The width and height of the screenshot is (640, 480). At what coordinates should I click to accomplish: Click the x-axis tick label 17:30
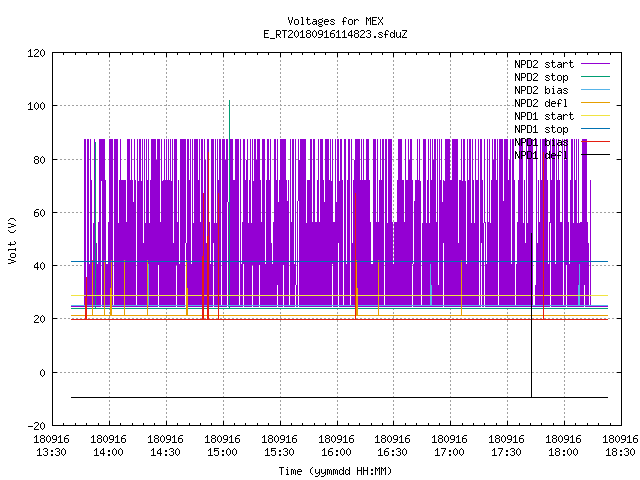(x=506, y=452)
